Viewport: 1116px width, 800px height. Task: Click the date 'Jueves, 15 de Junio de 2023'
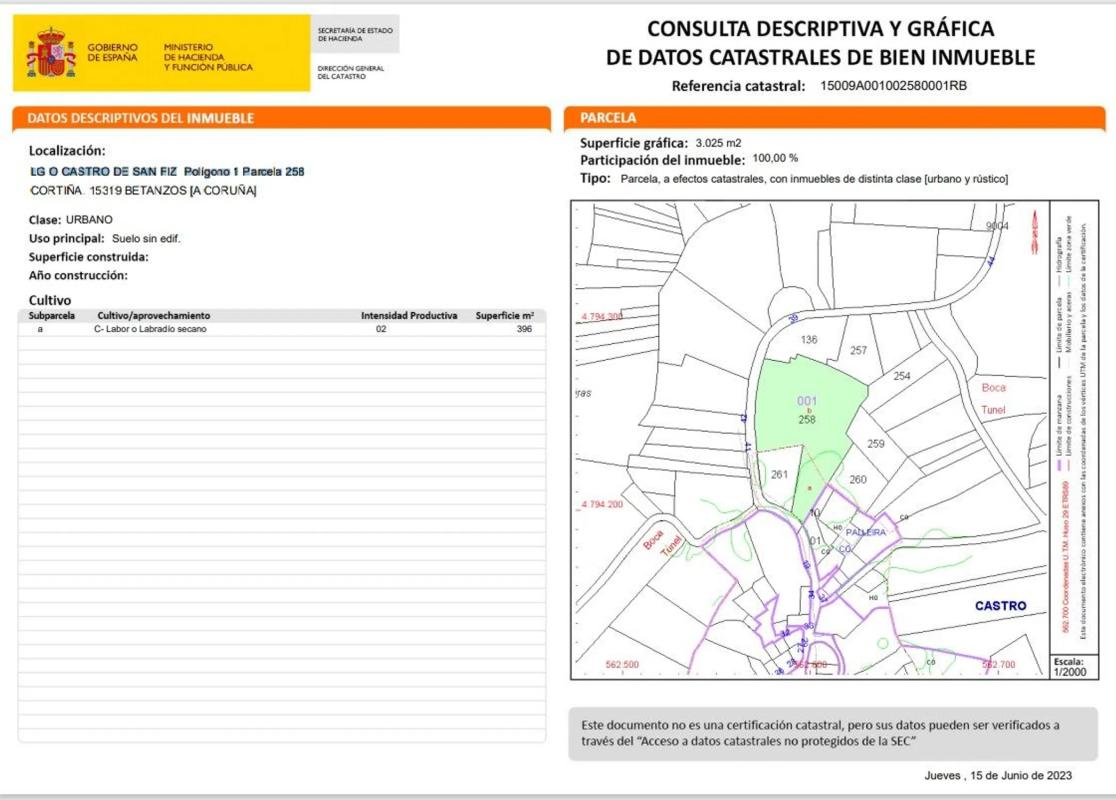tap(998, 776)
